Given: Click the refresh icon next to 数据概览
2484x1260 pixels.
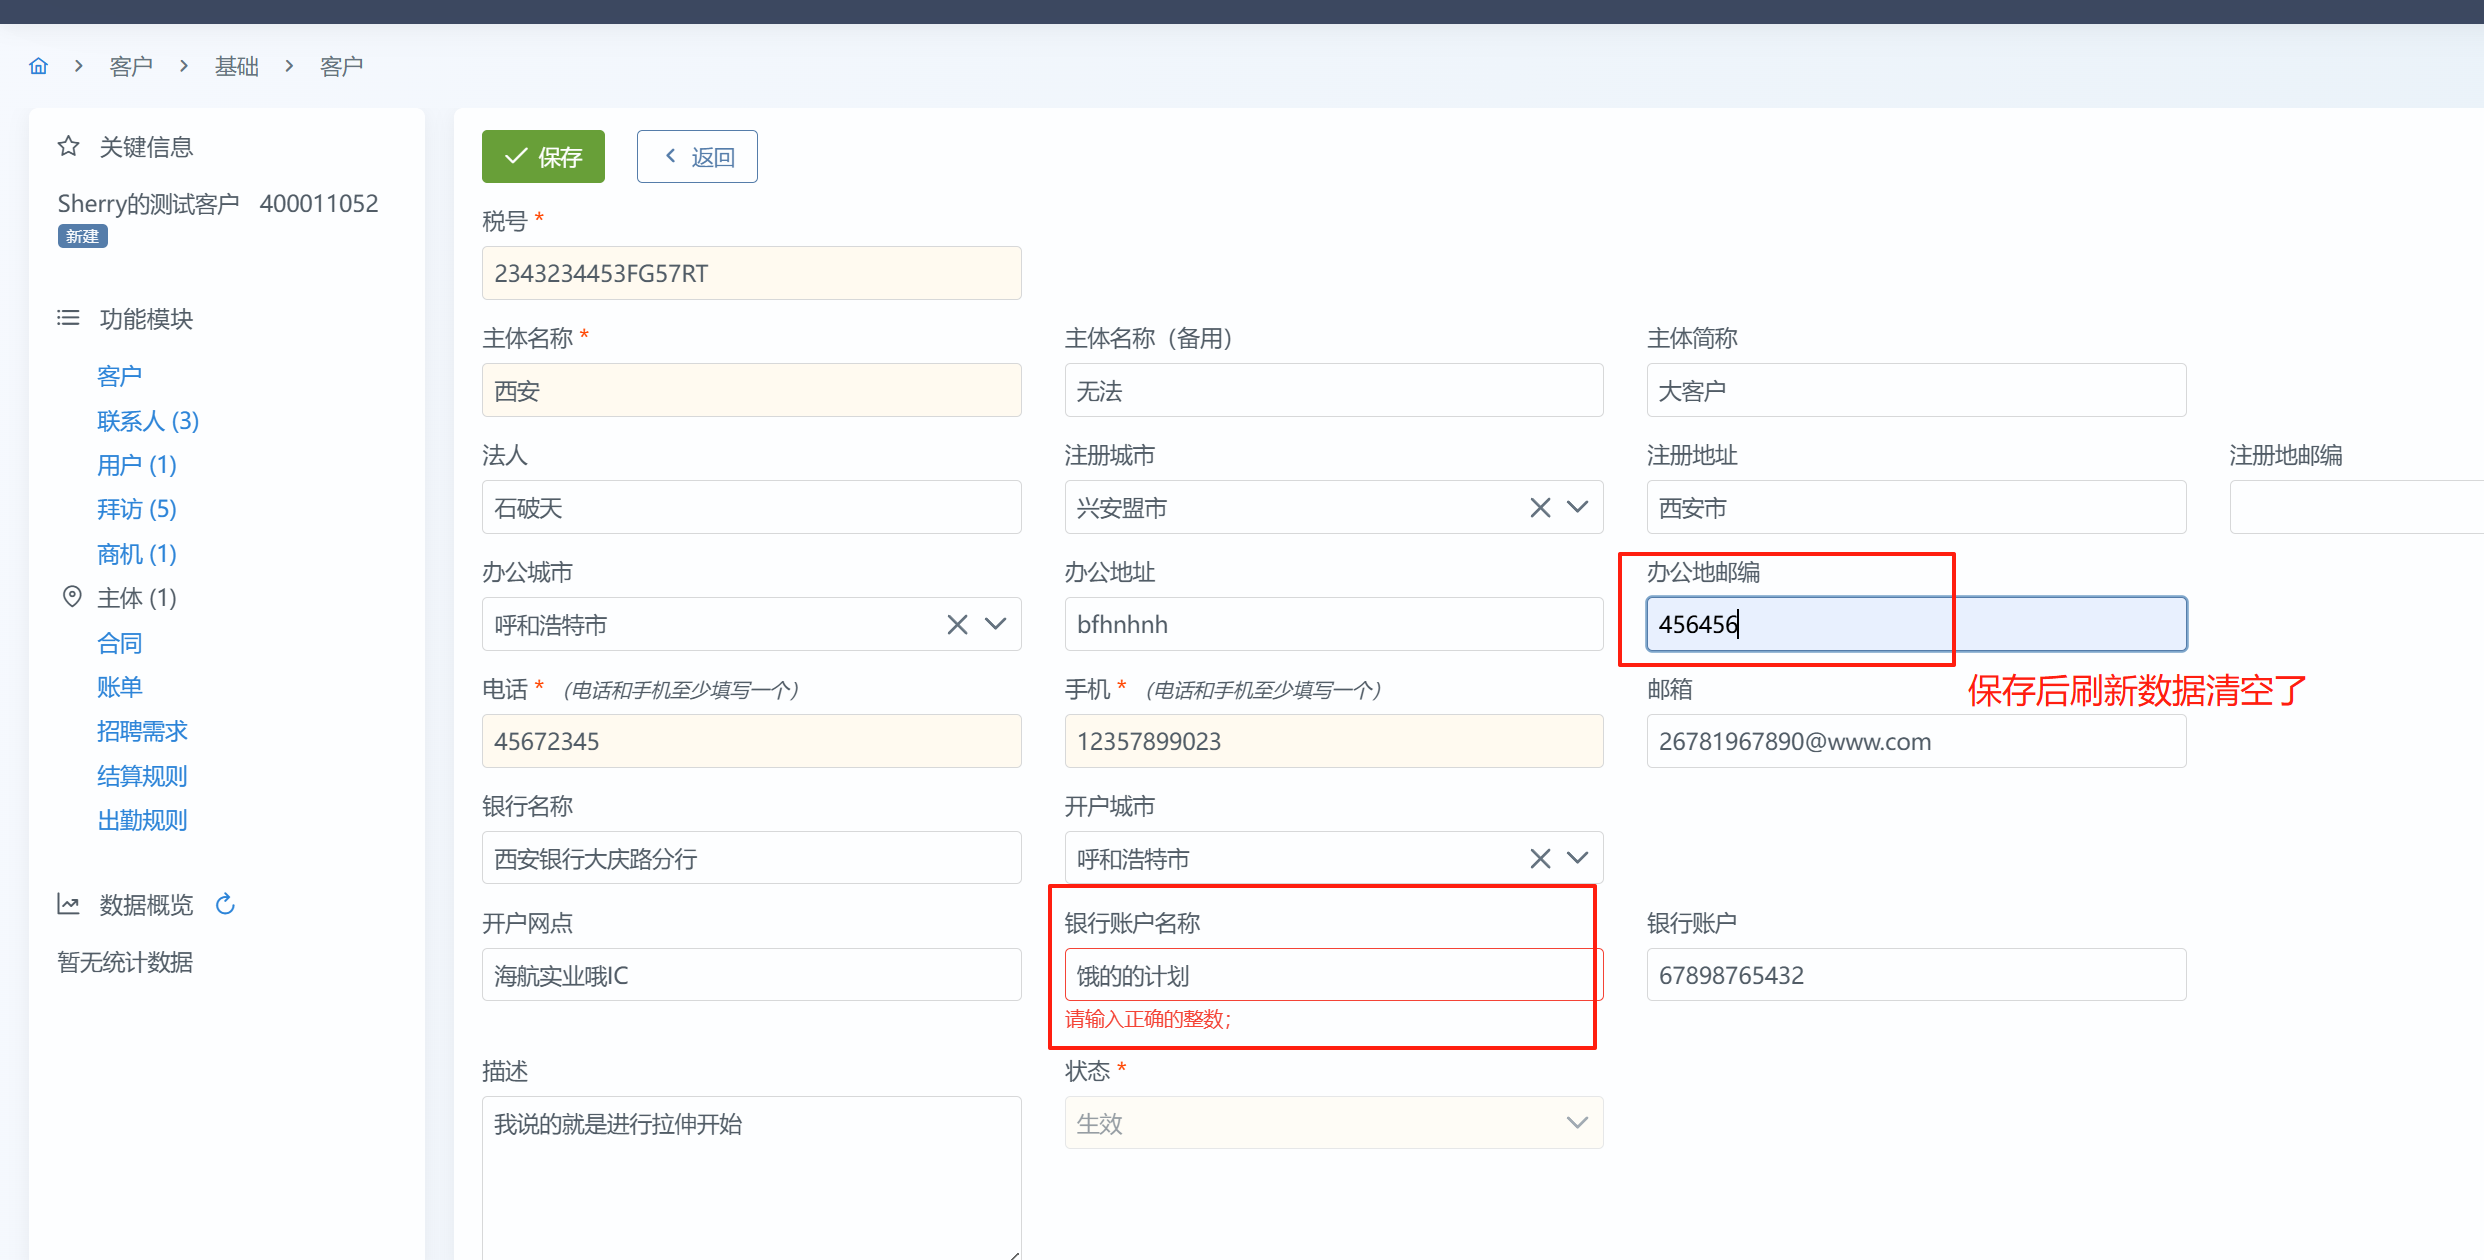Looking at the screenshot, I should coord(226,904).
